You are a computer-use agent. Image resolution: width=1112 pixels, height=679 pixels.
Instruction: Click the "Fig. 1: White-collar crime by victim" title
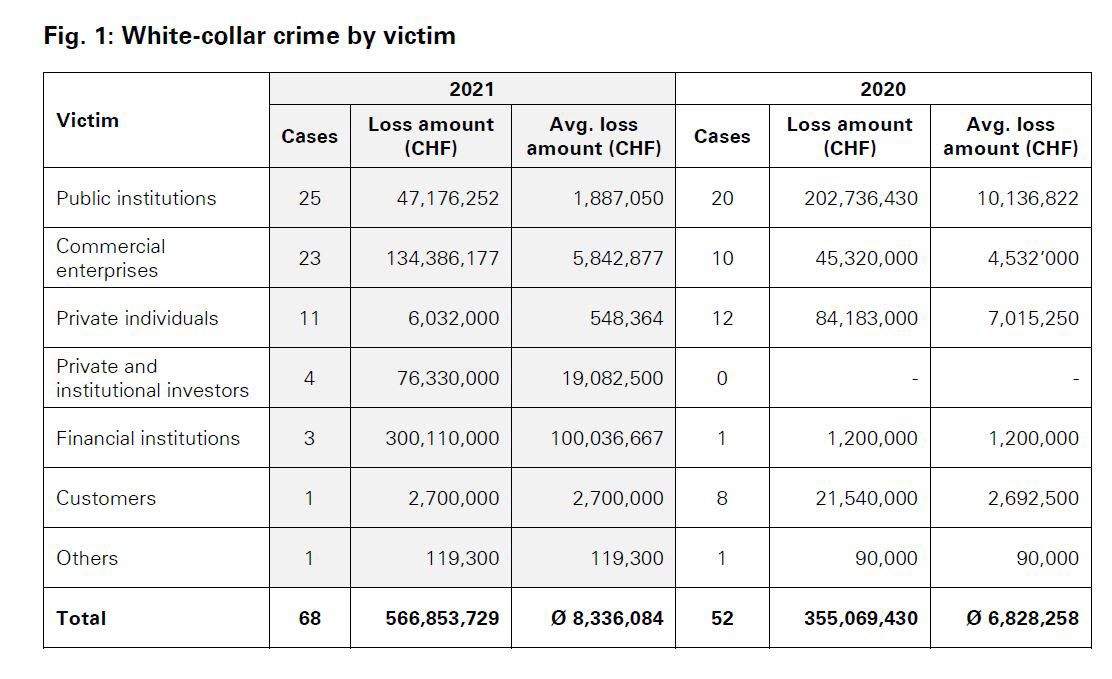(x=250, y=36)
